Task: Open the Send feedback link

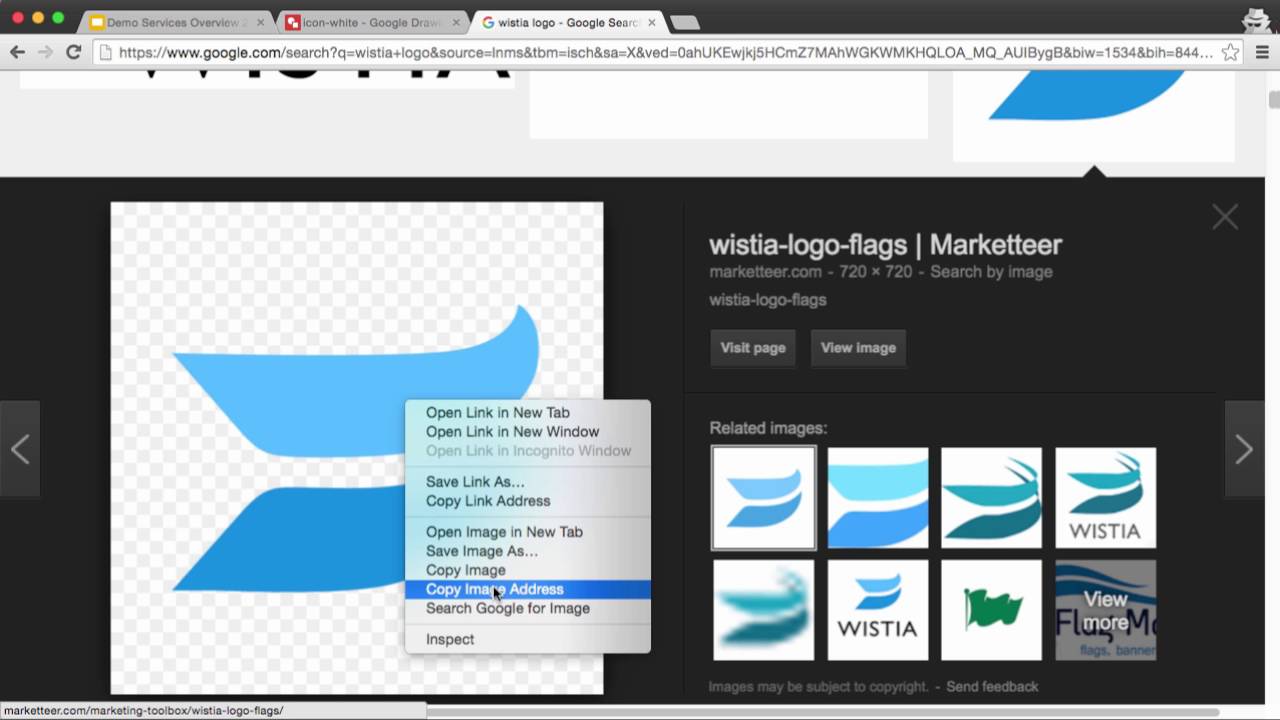Action: click(992, 687)
